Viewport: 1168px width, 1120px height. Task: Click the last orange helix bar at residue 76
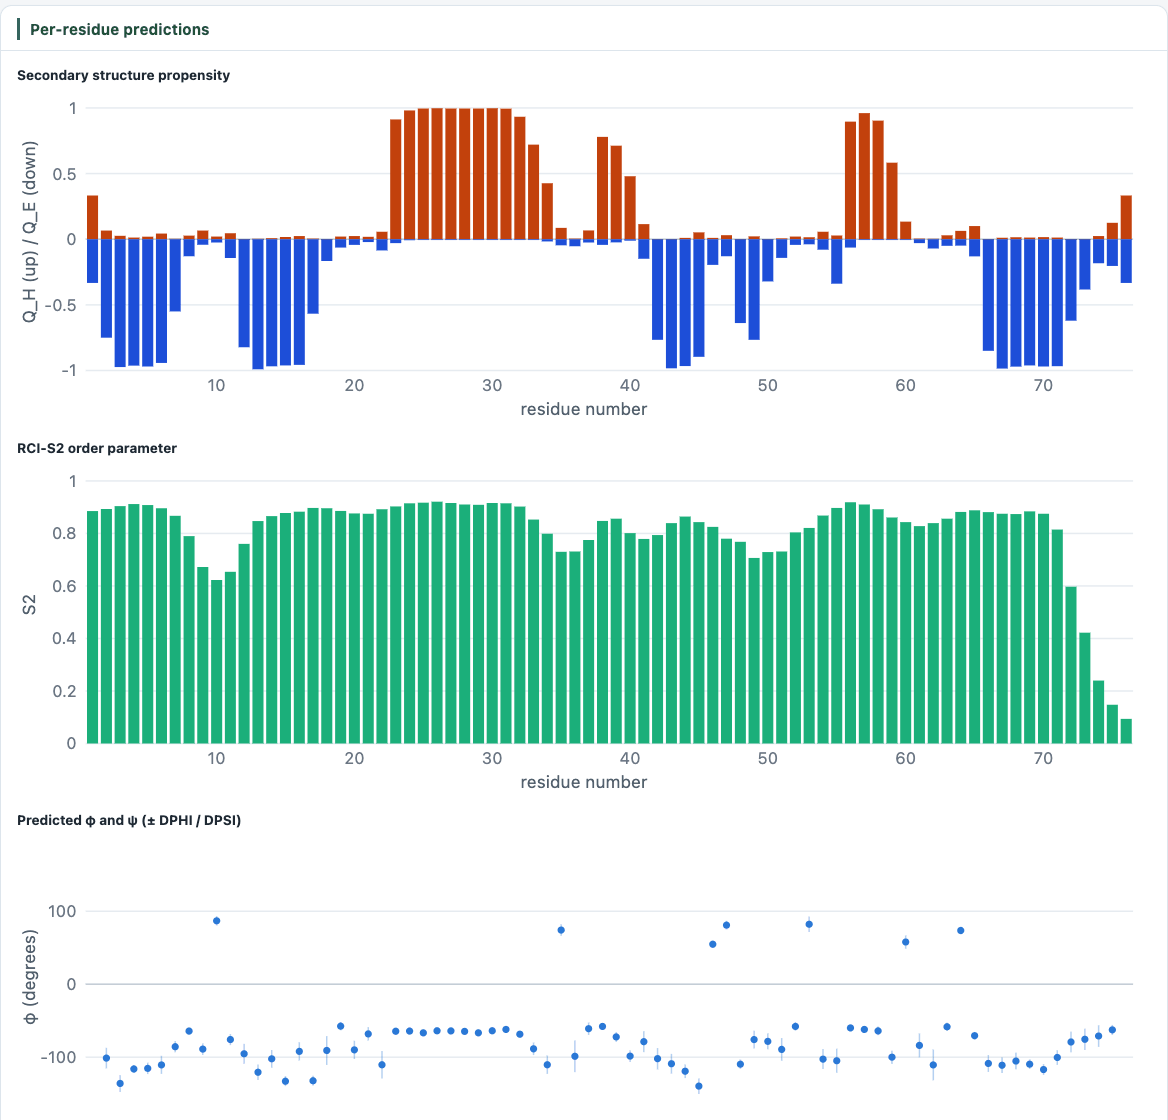1126,217
